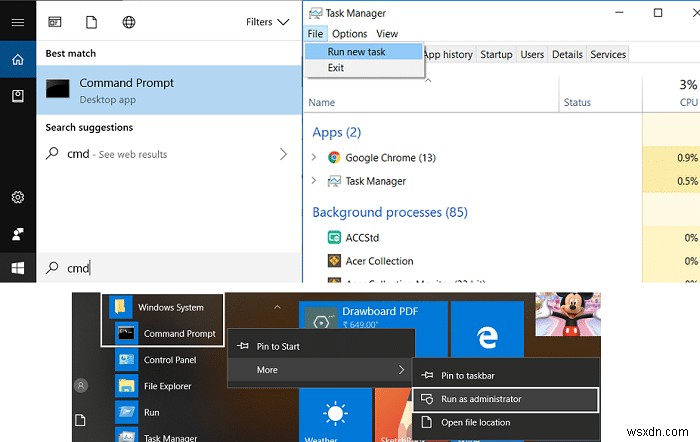Click the ACCStd process icon
The width and height of the screenshot is (700, 442).
tap(334, 237)
